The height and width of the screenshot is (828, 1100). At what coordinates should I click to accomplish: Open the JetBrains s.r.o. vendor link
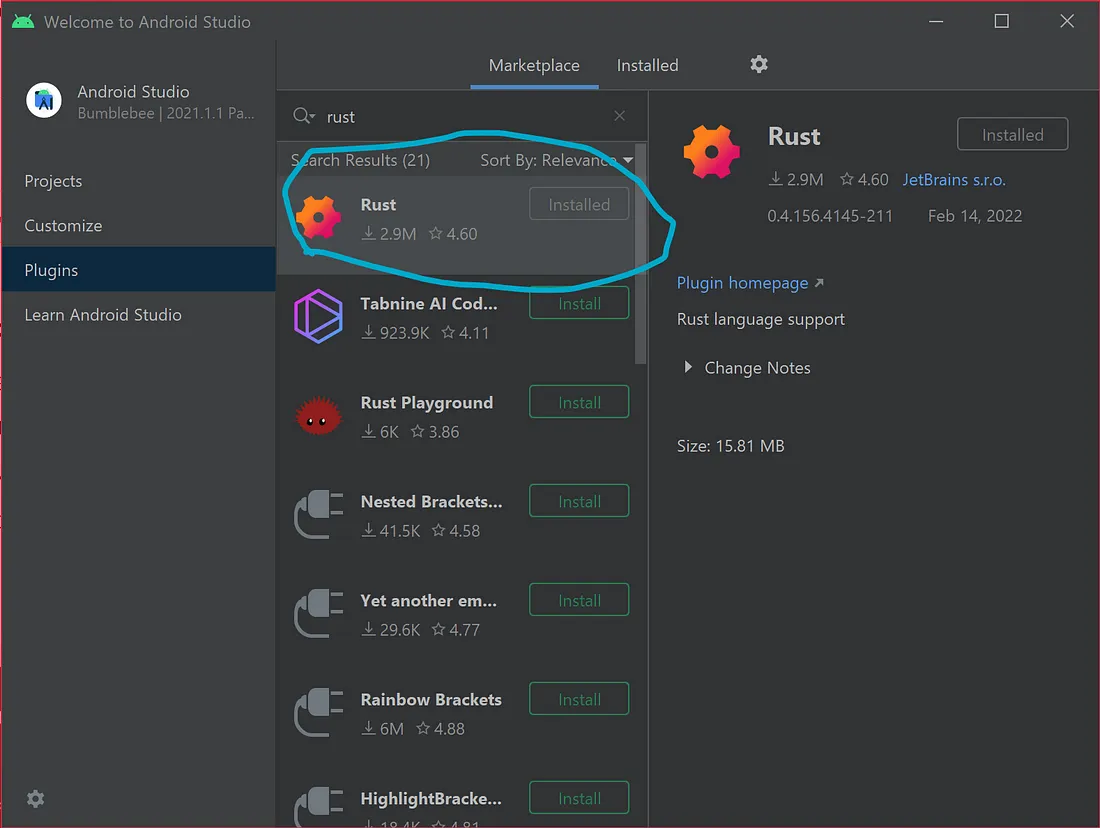953,180
